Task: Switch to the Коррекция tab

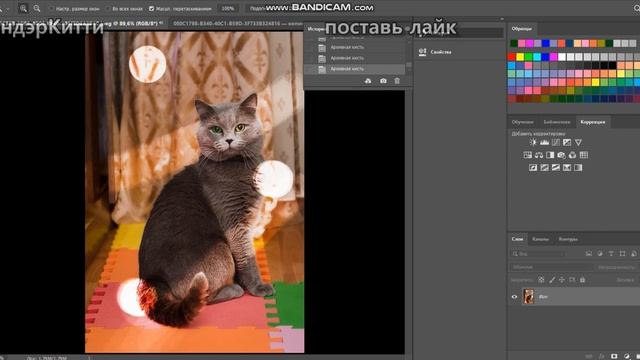Action: coord(593,122)
